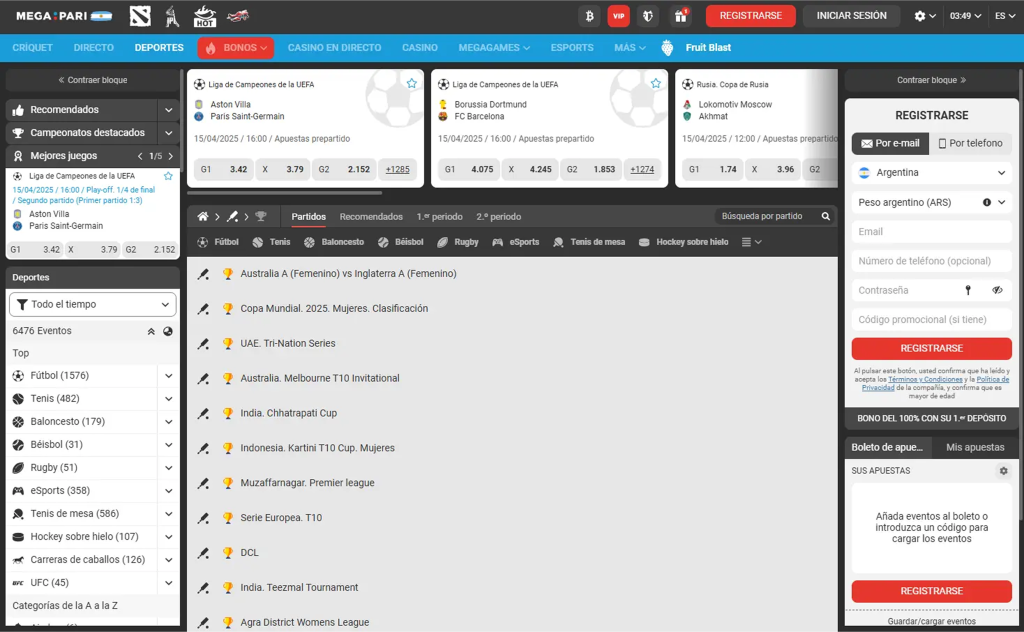The image size is (1024, 632).
Task: Select eSports in the sports filter bar
Action: [516, 242]
